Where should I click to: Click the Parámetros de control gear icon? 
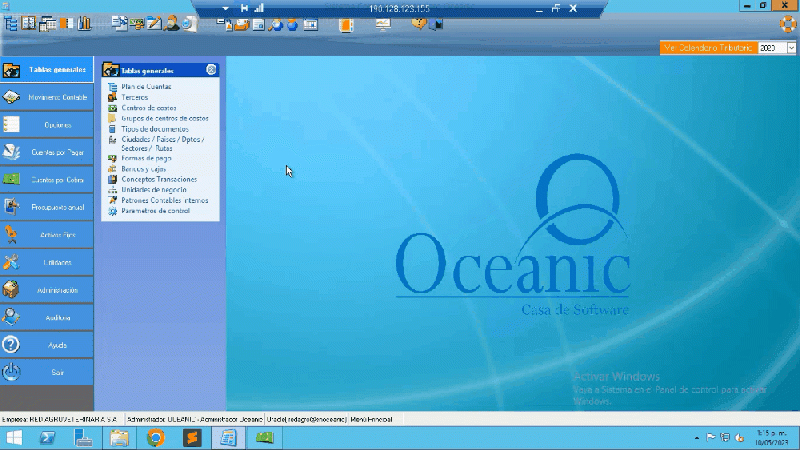(112, 211)
